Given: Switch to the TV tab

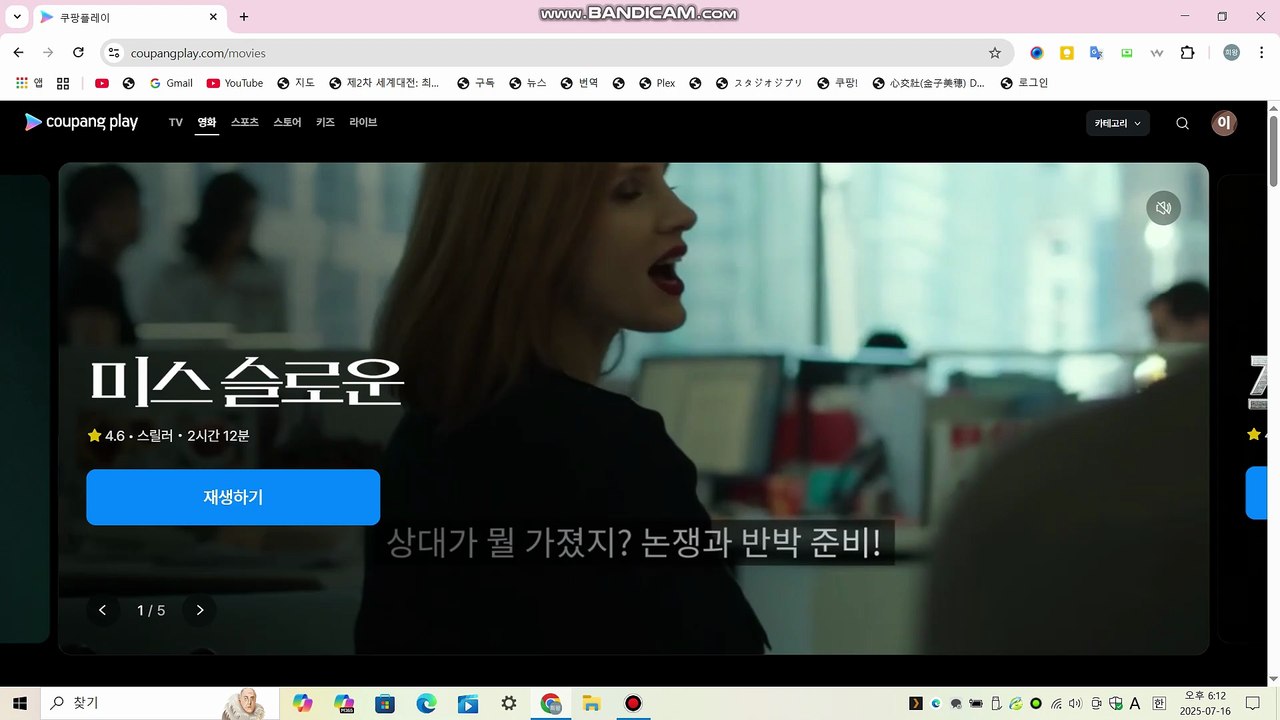Looking at the screenshot, I should click(176, 122).
